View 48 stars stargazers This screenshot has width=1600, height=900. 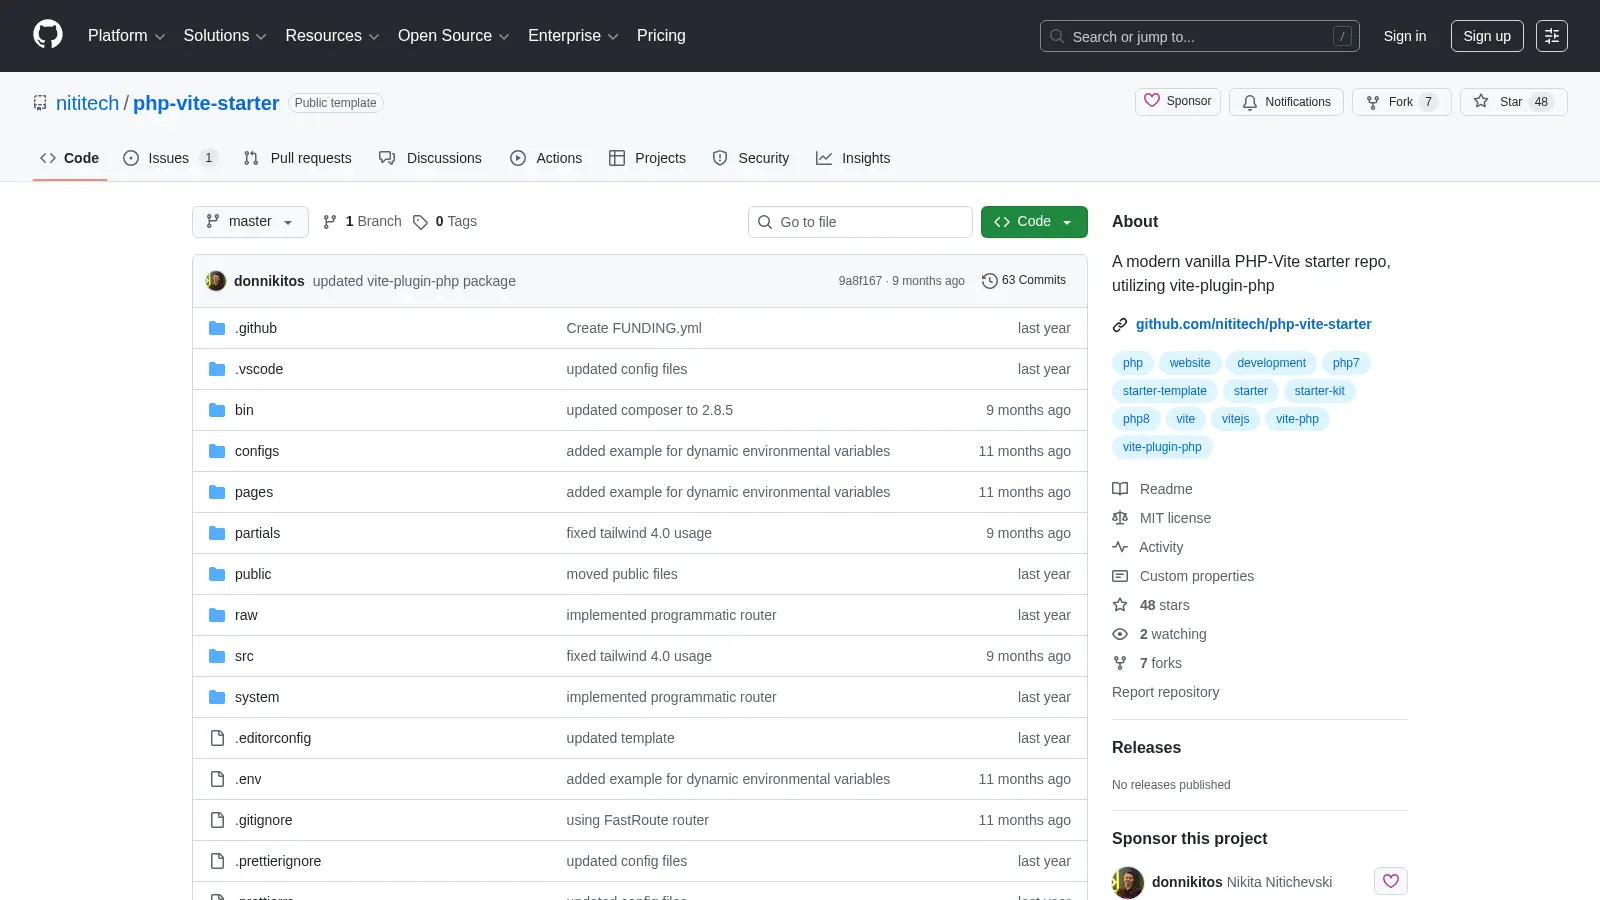point(1151,605)
